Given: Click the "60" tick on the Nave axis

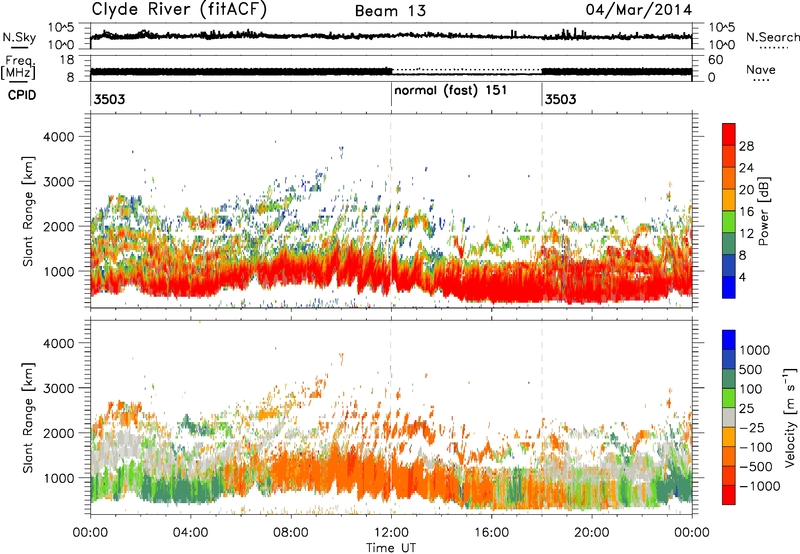Looking at the screenshot, I should click(x=716, y=60).
